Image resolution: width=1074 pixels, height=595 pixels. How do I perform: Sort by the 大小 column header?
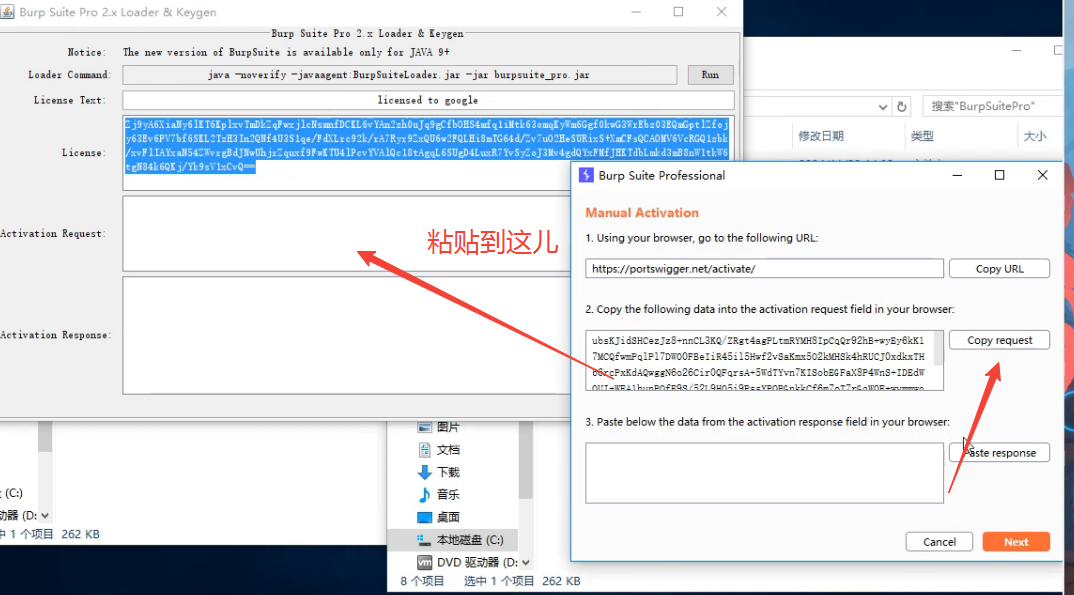(1034, 136)
